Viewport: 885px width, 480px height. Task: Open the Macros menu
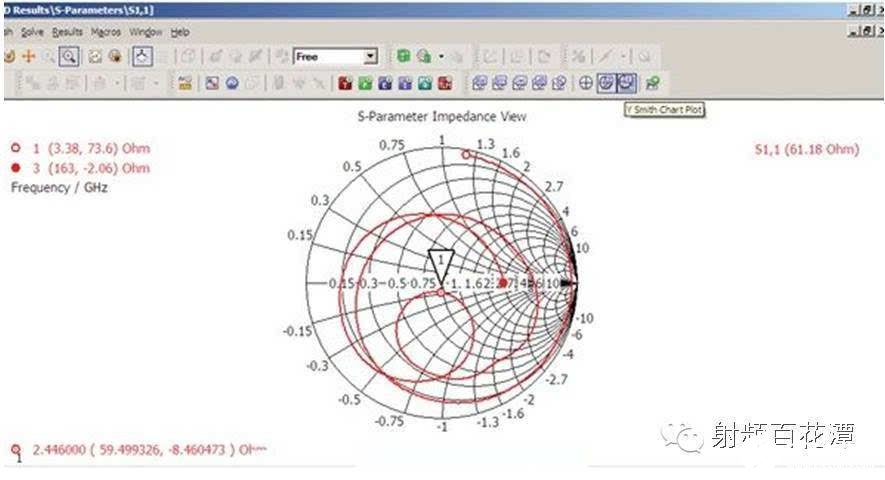pos(106,32)
